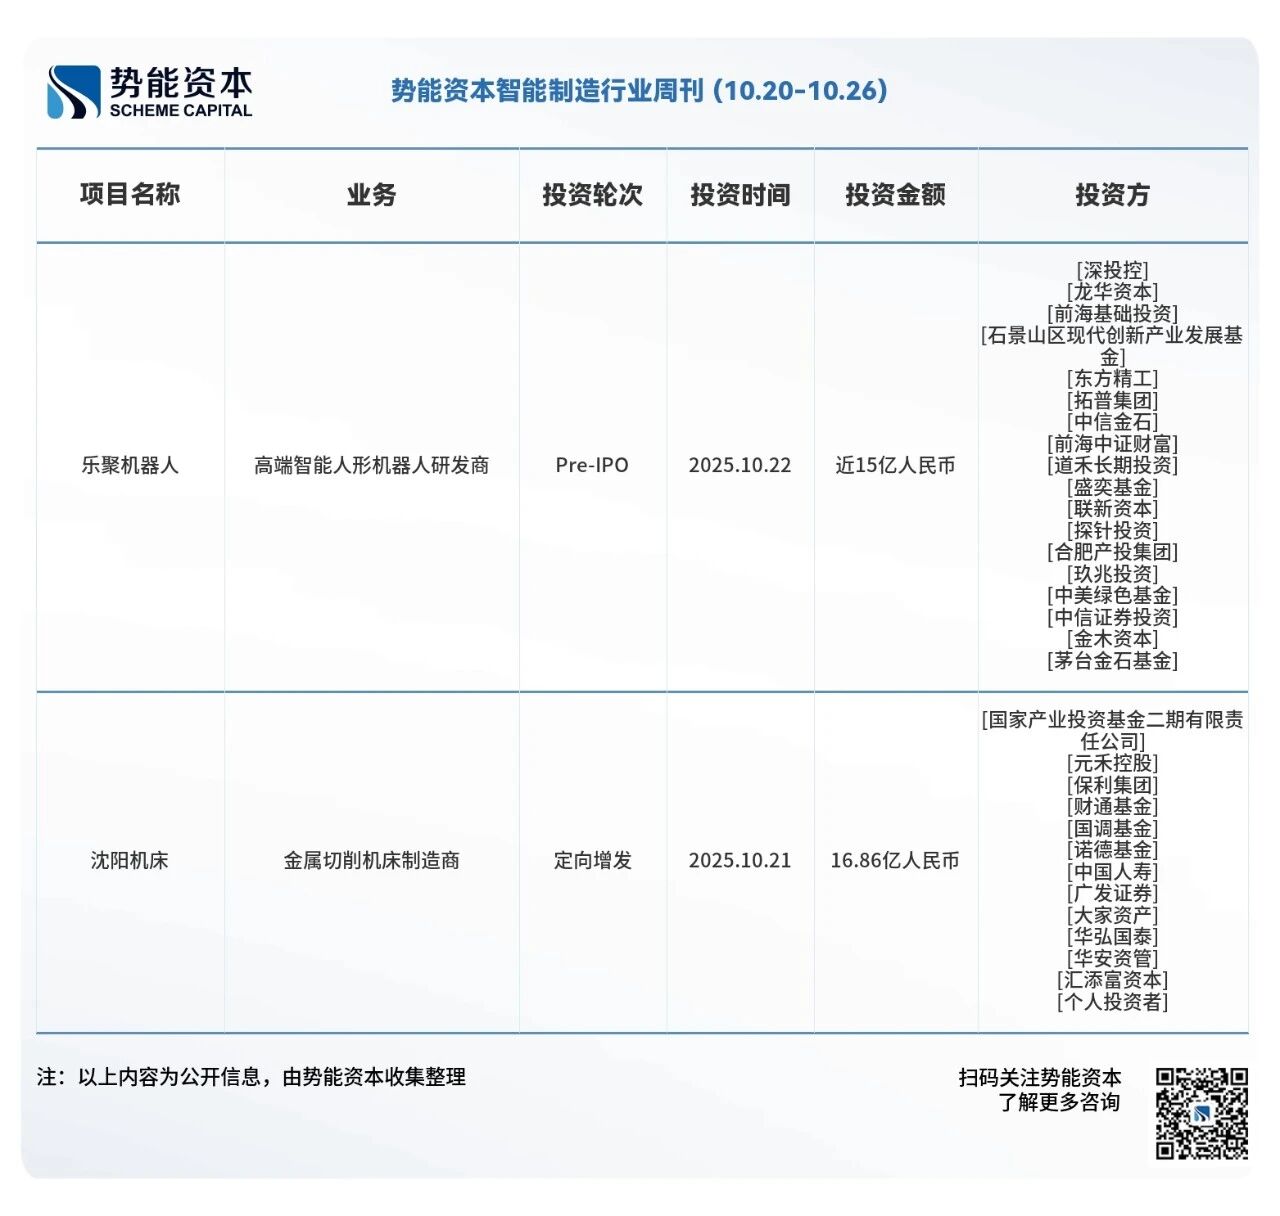Click the 2025.10.22 investment date
1280x1216 pixels.
pos(740,465)
